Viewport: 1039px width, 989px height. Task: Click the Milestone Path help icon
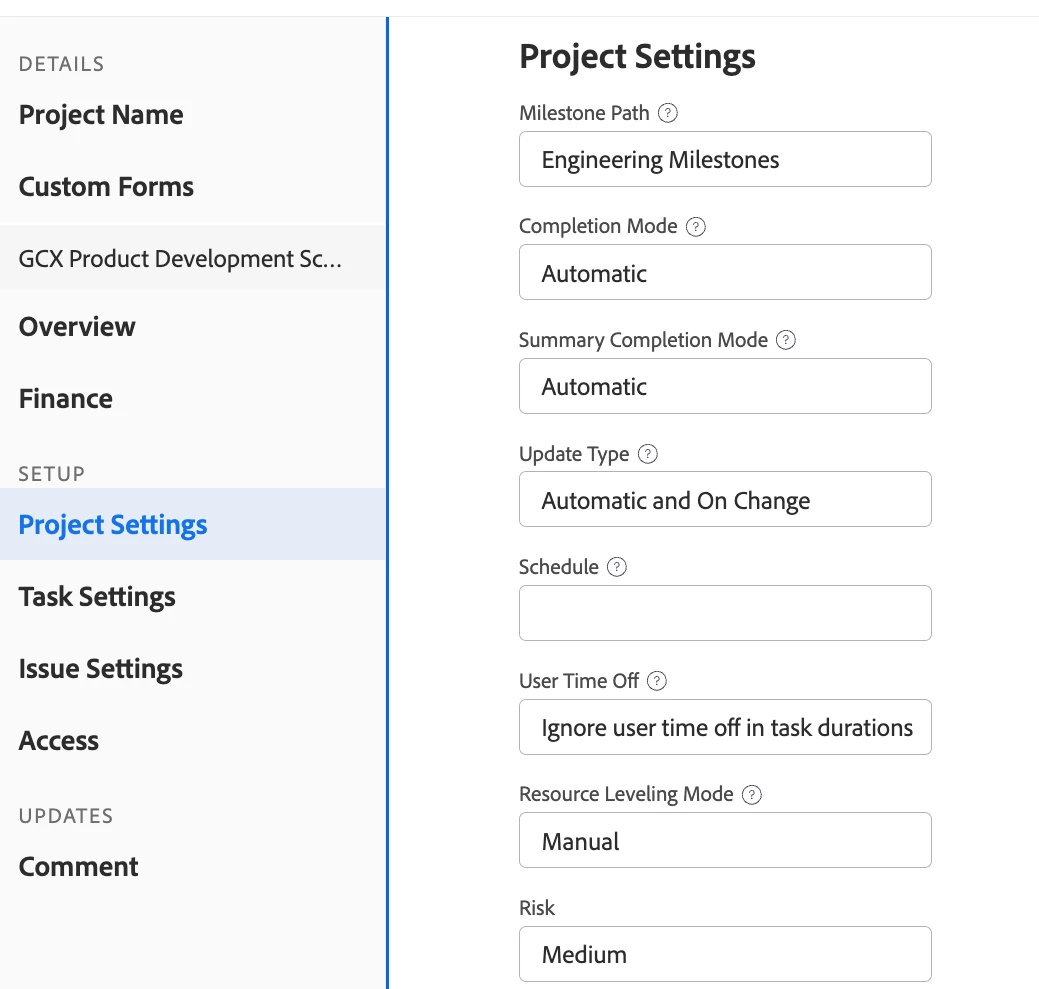pos(668,113)
